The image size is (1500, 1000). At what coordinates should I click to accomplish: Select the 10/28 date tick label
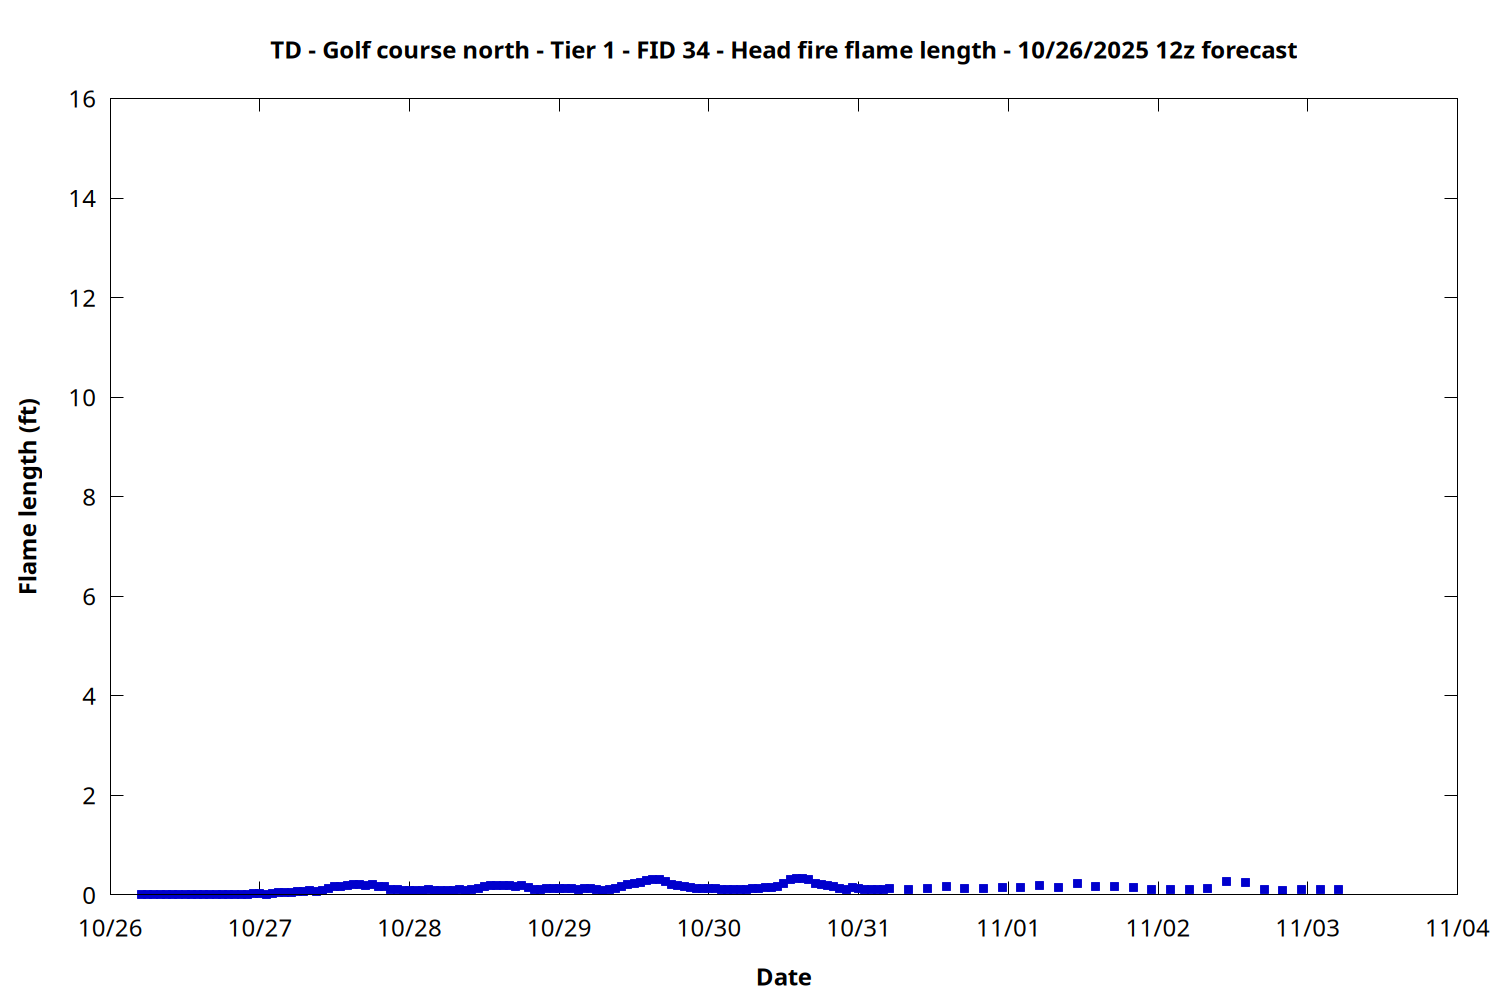(409, 929)
